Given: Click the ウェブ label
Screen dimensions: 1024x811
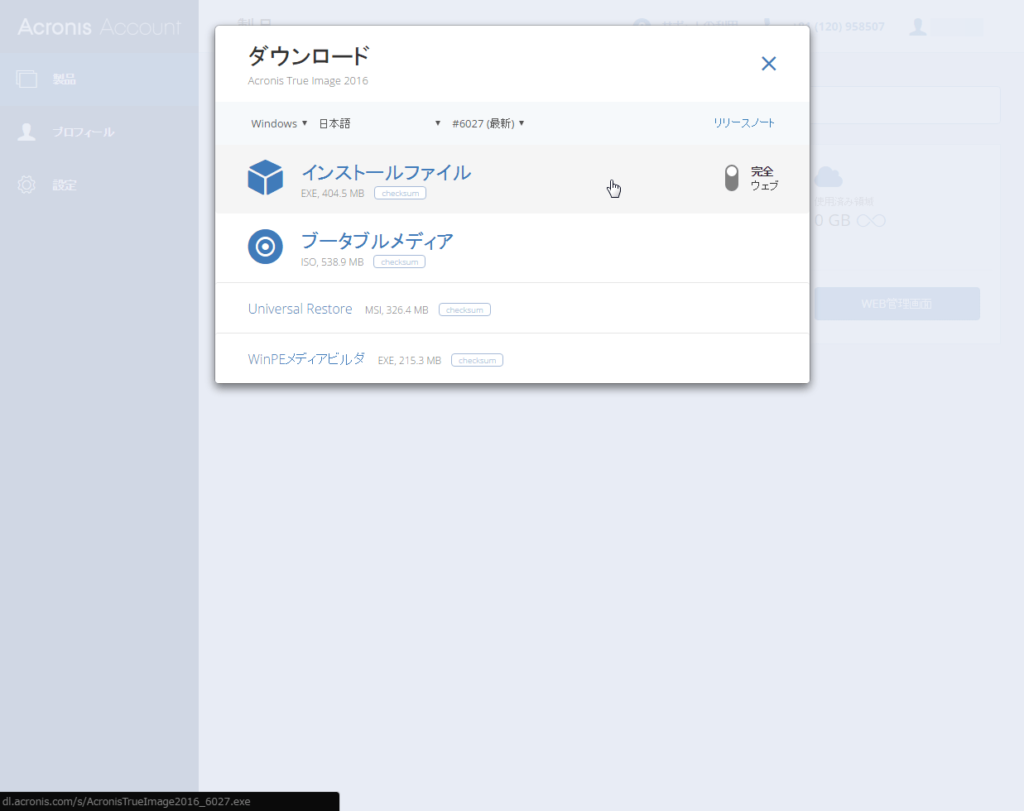Looking at the screenshot, I should (764, 185).
